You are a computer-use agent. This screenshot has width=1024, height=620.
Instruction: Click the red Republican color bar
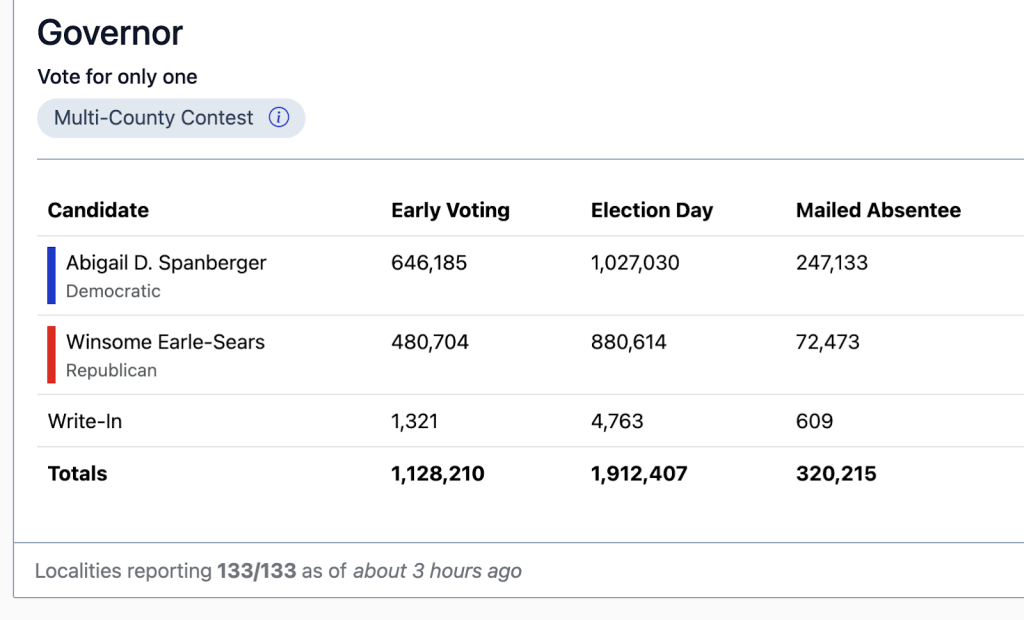point(51,354)
